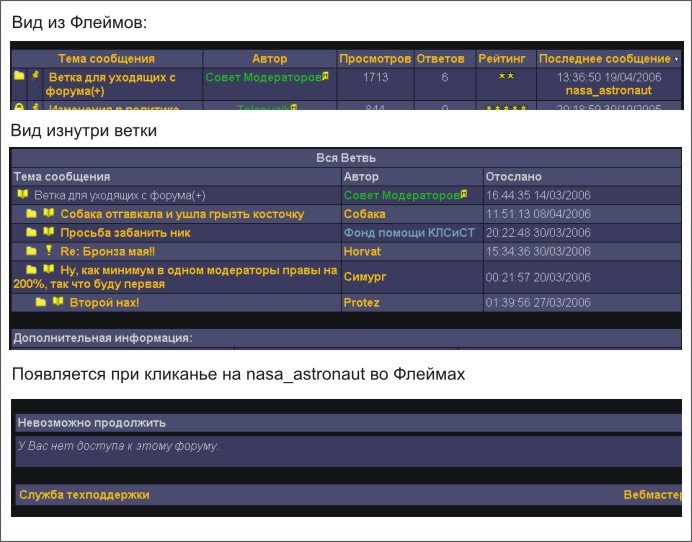Click moderator badge next to green 'Совет Модераторов' in top table
The image size is (692, 542).
322,76
